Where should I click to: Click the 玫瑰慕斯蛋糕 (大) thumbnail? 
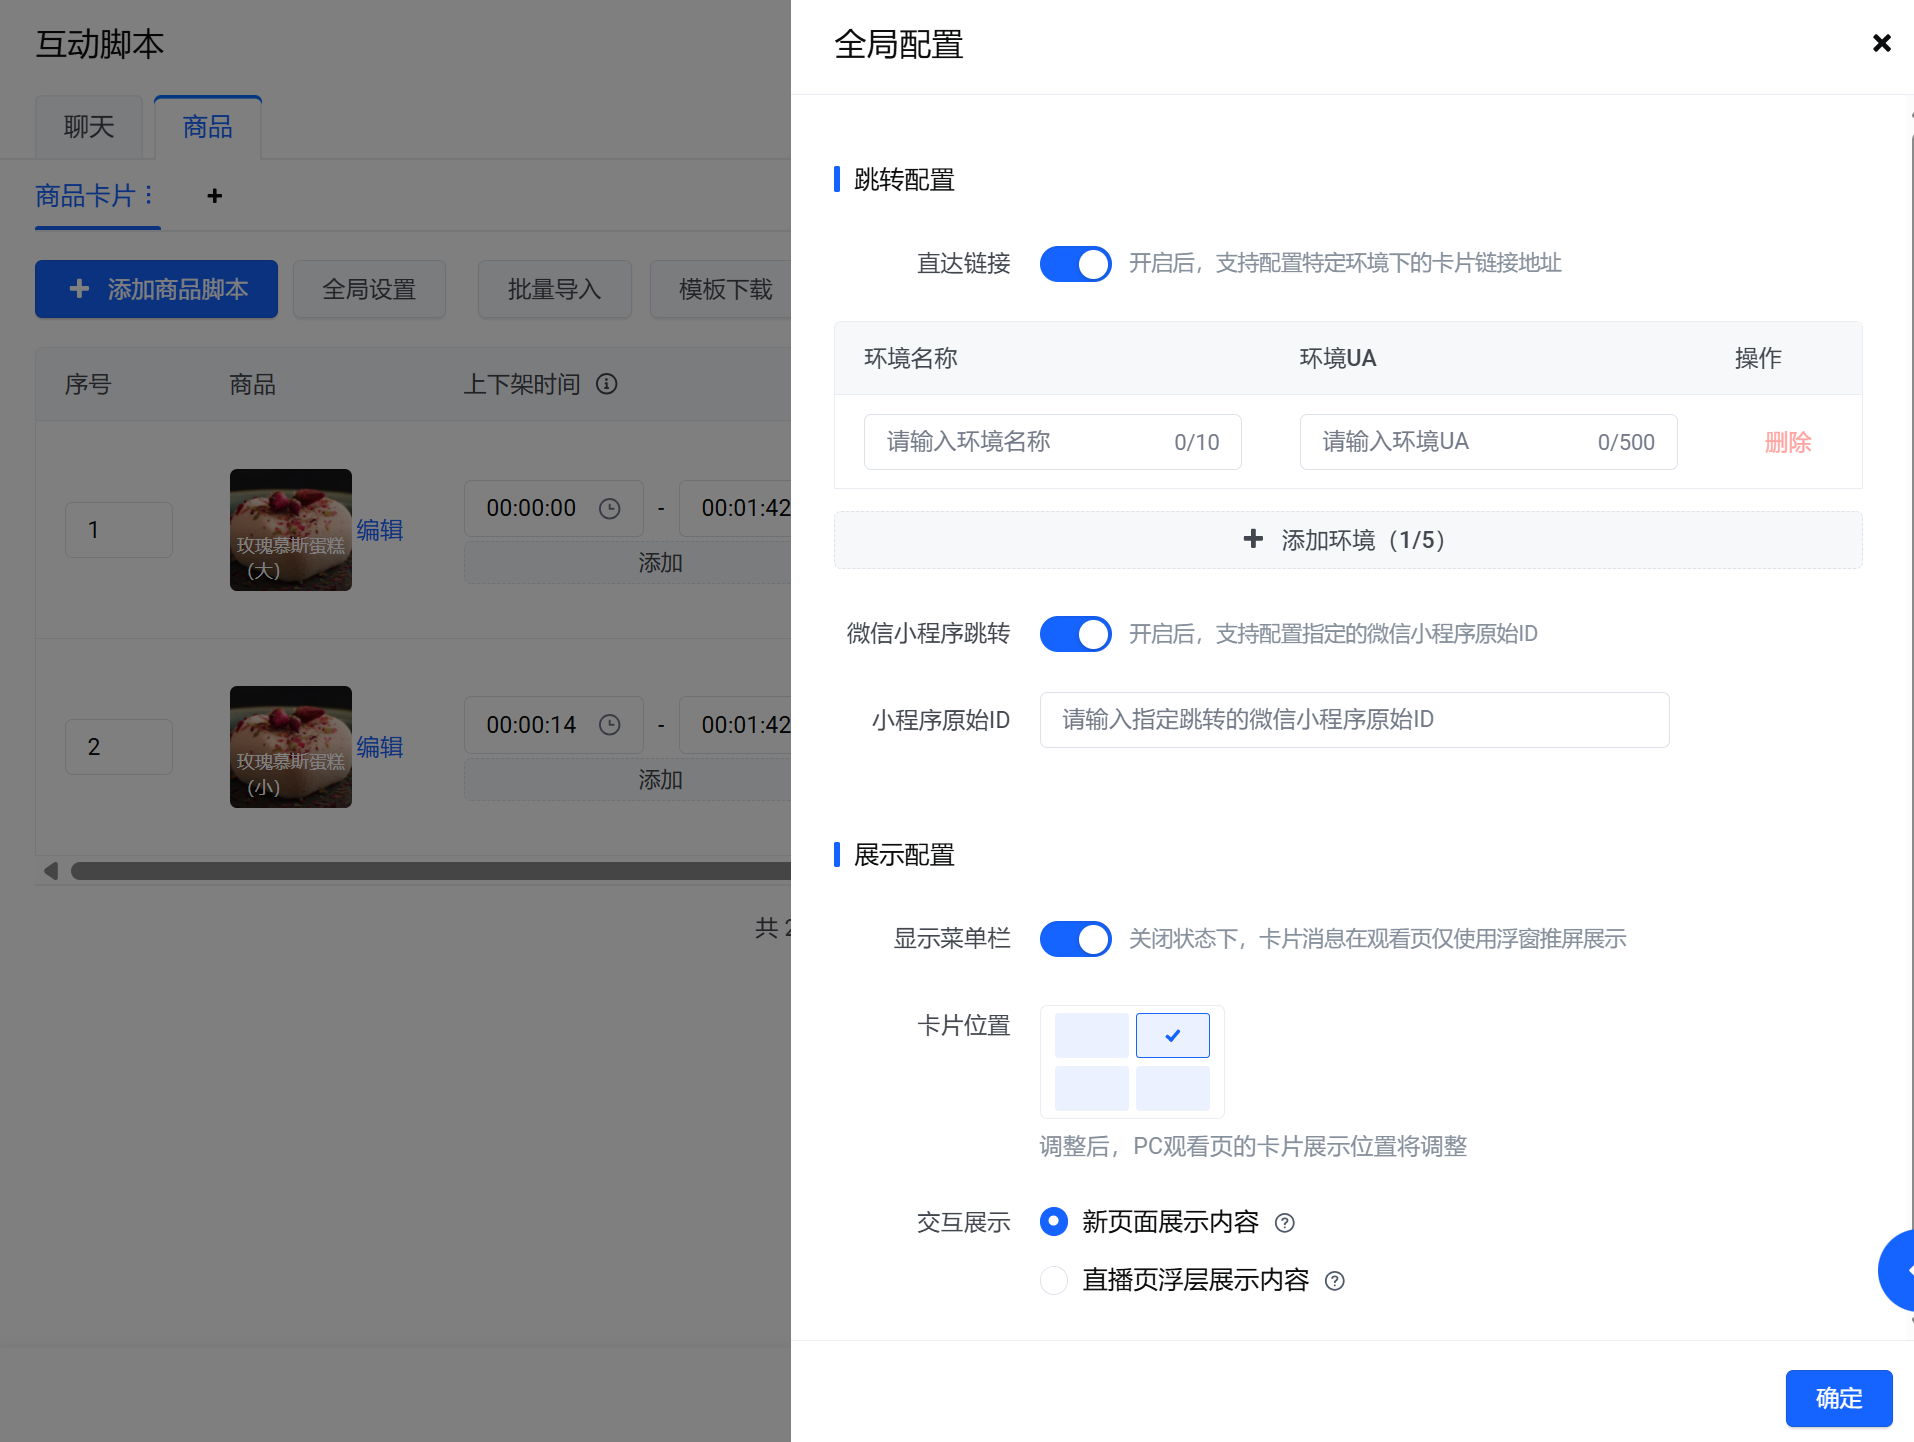(x=290, y=530)
